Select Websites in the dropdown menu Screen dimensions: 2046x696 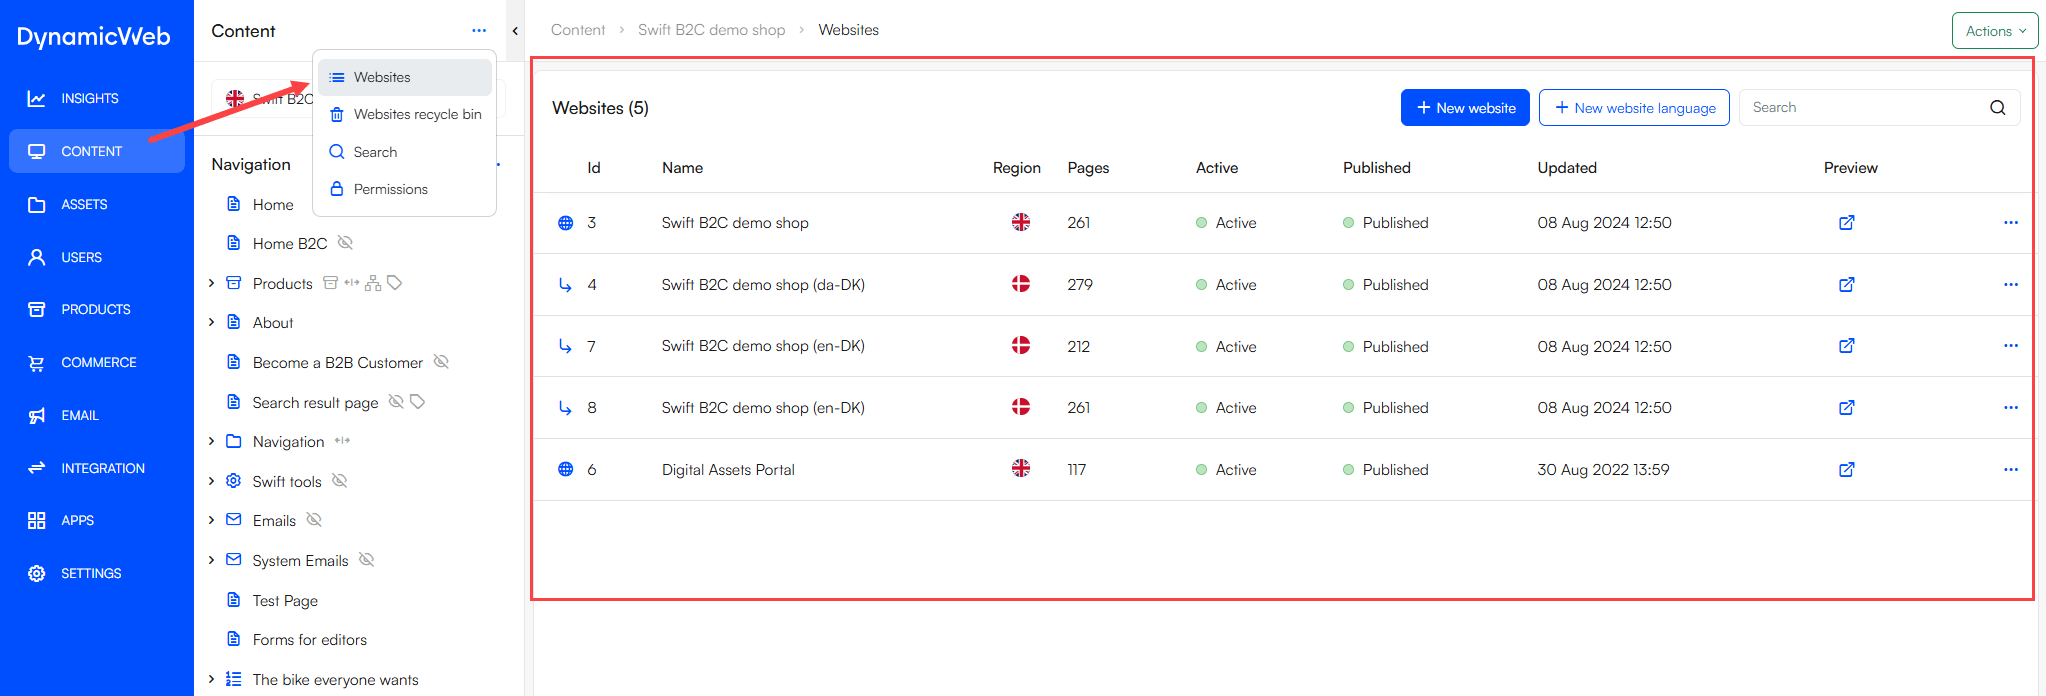[405, 77]
